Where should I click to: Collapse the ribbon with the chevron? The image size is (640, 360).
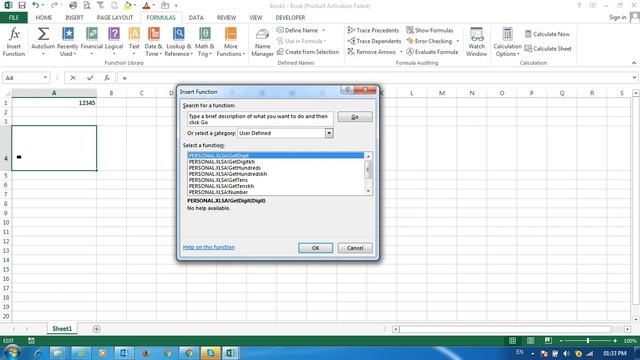634,63
